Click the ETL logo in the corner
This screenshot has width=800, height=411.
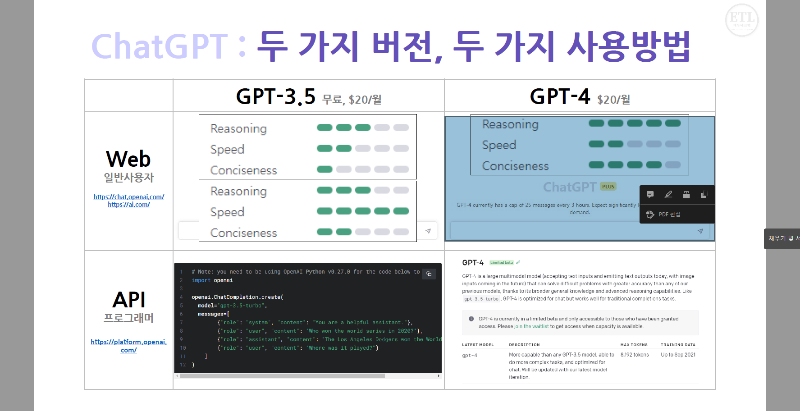742,20
